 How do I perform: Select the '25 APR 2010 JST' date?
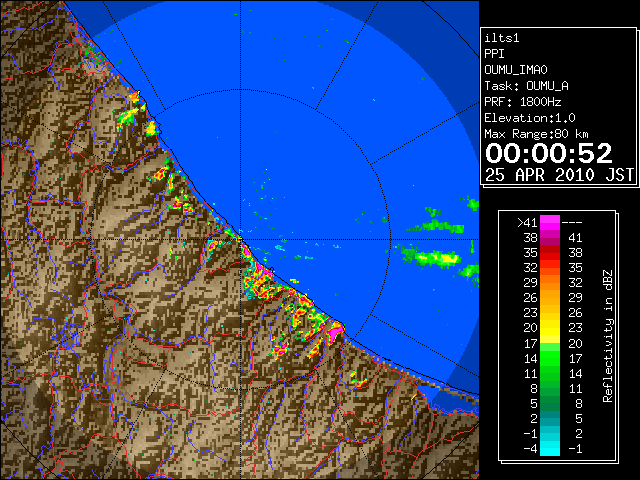559,175
